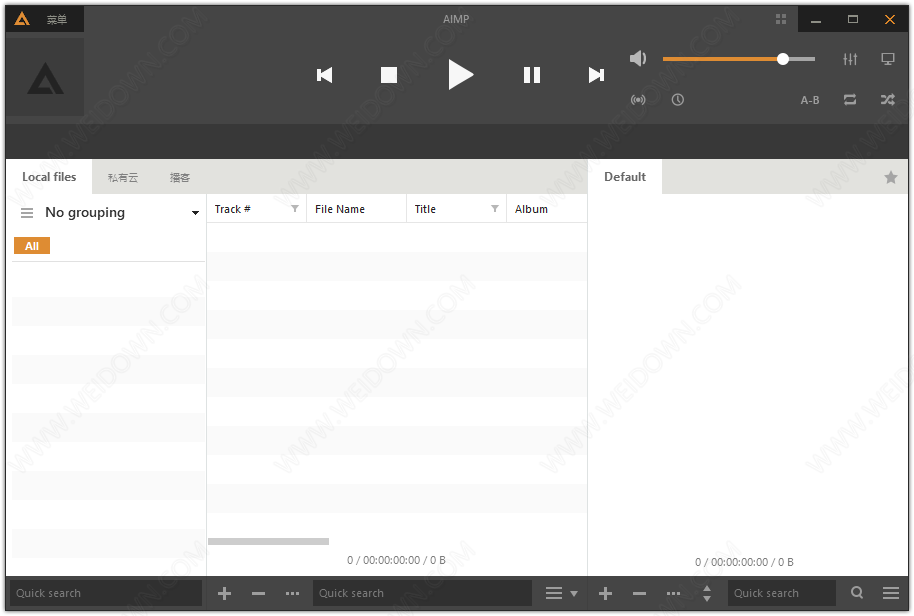Mute audio with the speaker icon
914x616 pixels.
(638, 59)
